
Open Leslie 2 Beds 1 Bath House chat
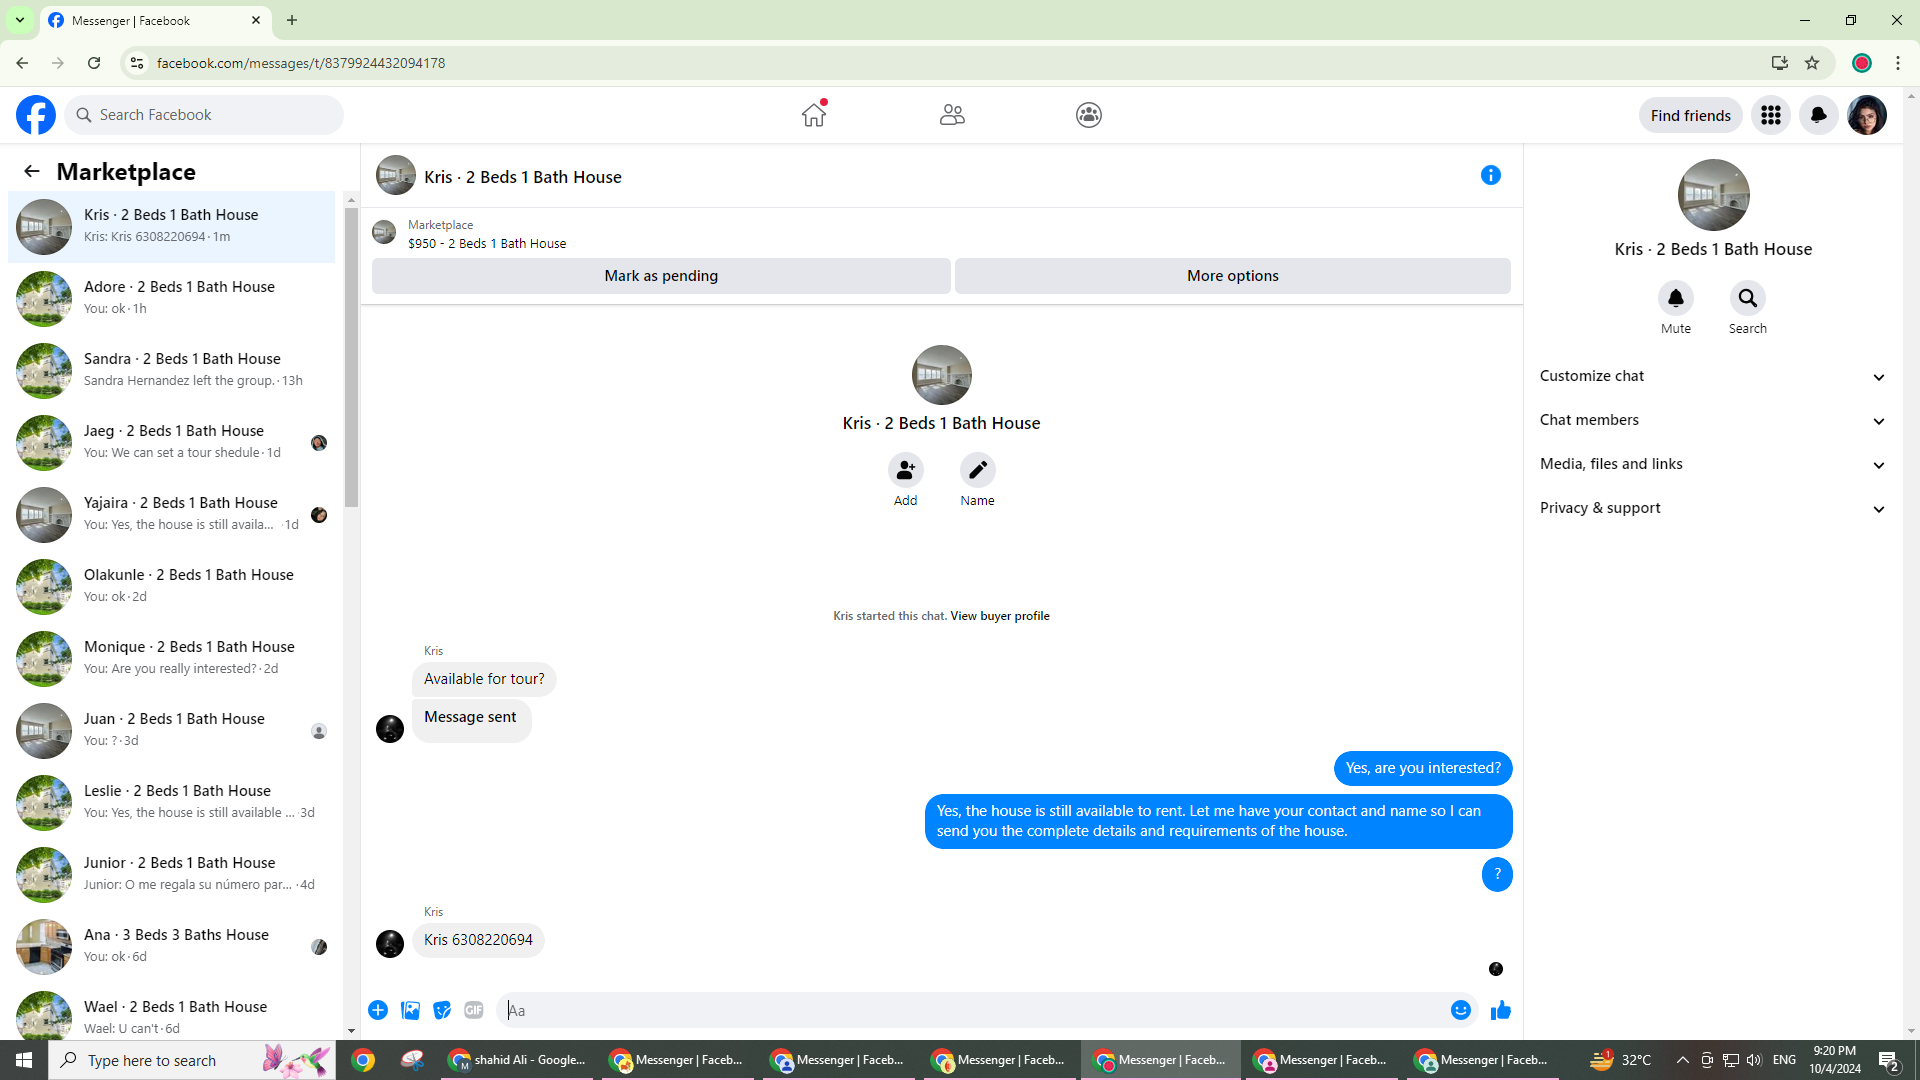[172, 802]
